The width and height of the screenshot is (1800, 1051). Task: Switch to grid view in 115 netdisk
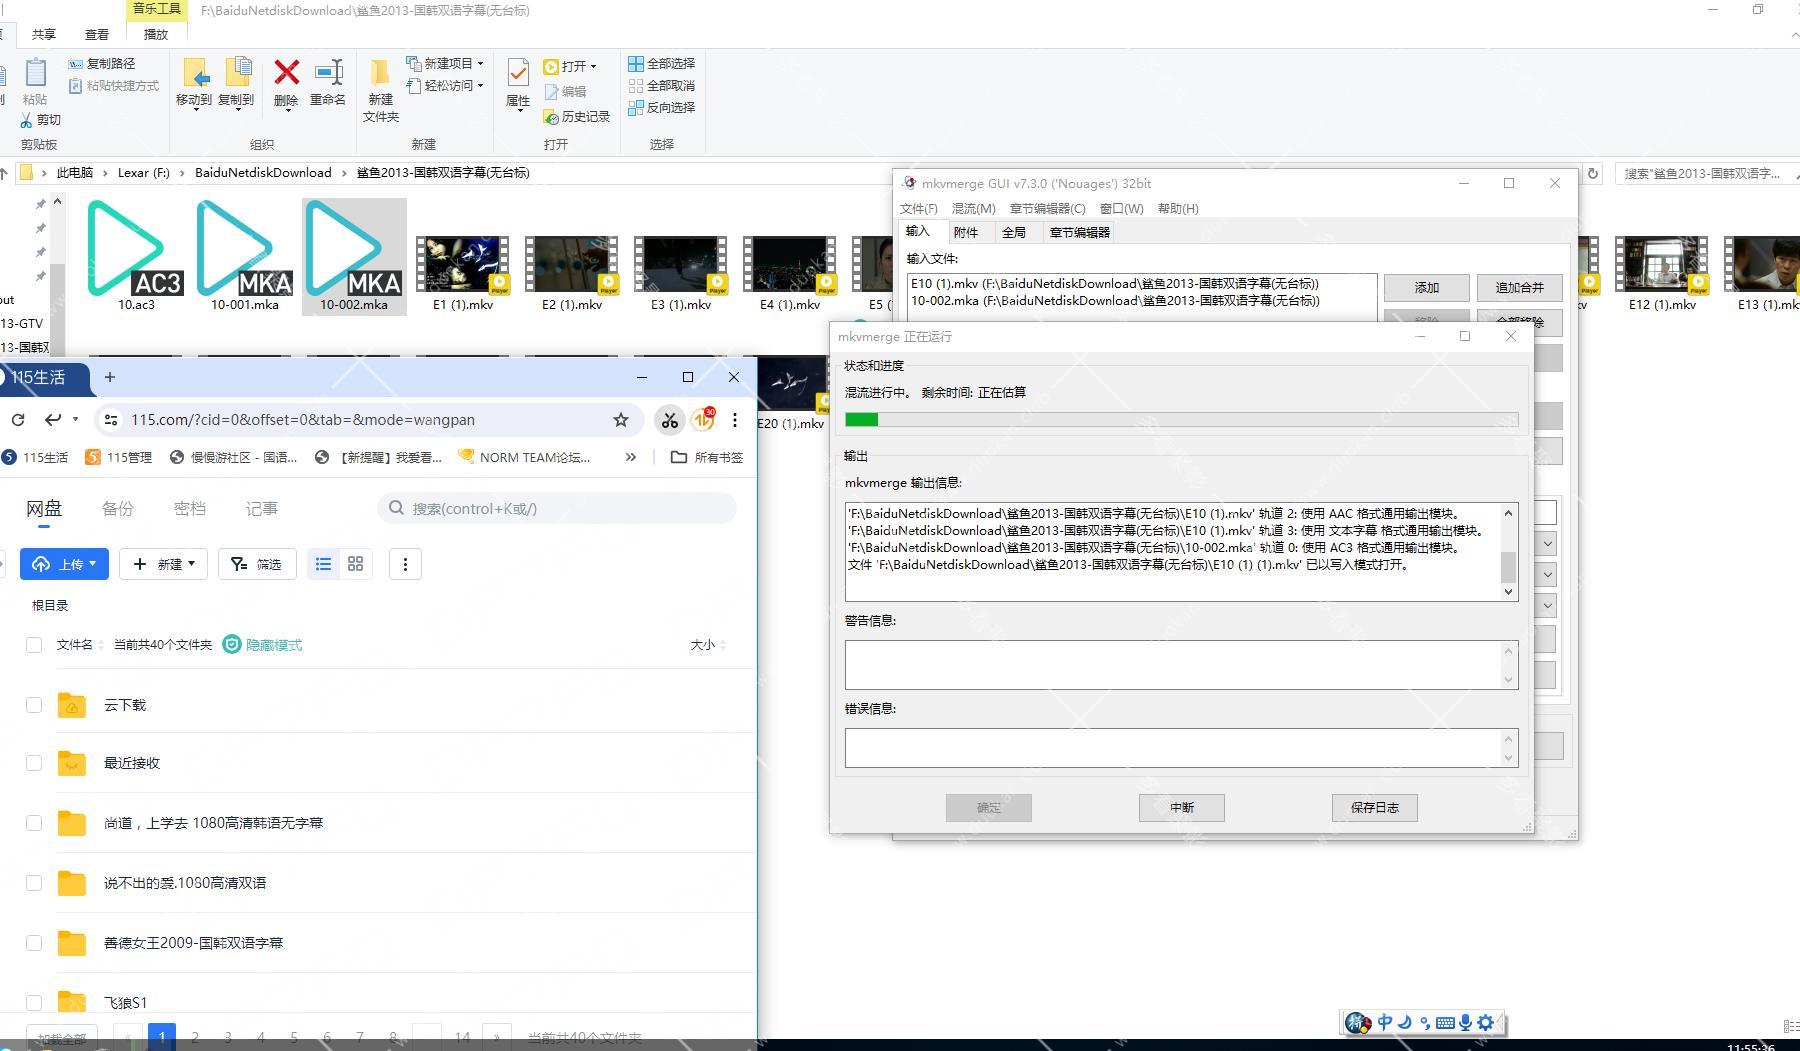[x=355, y=564]
